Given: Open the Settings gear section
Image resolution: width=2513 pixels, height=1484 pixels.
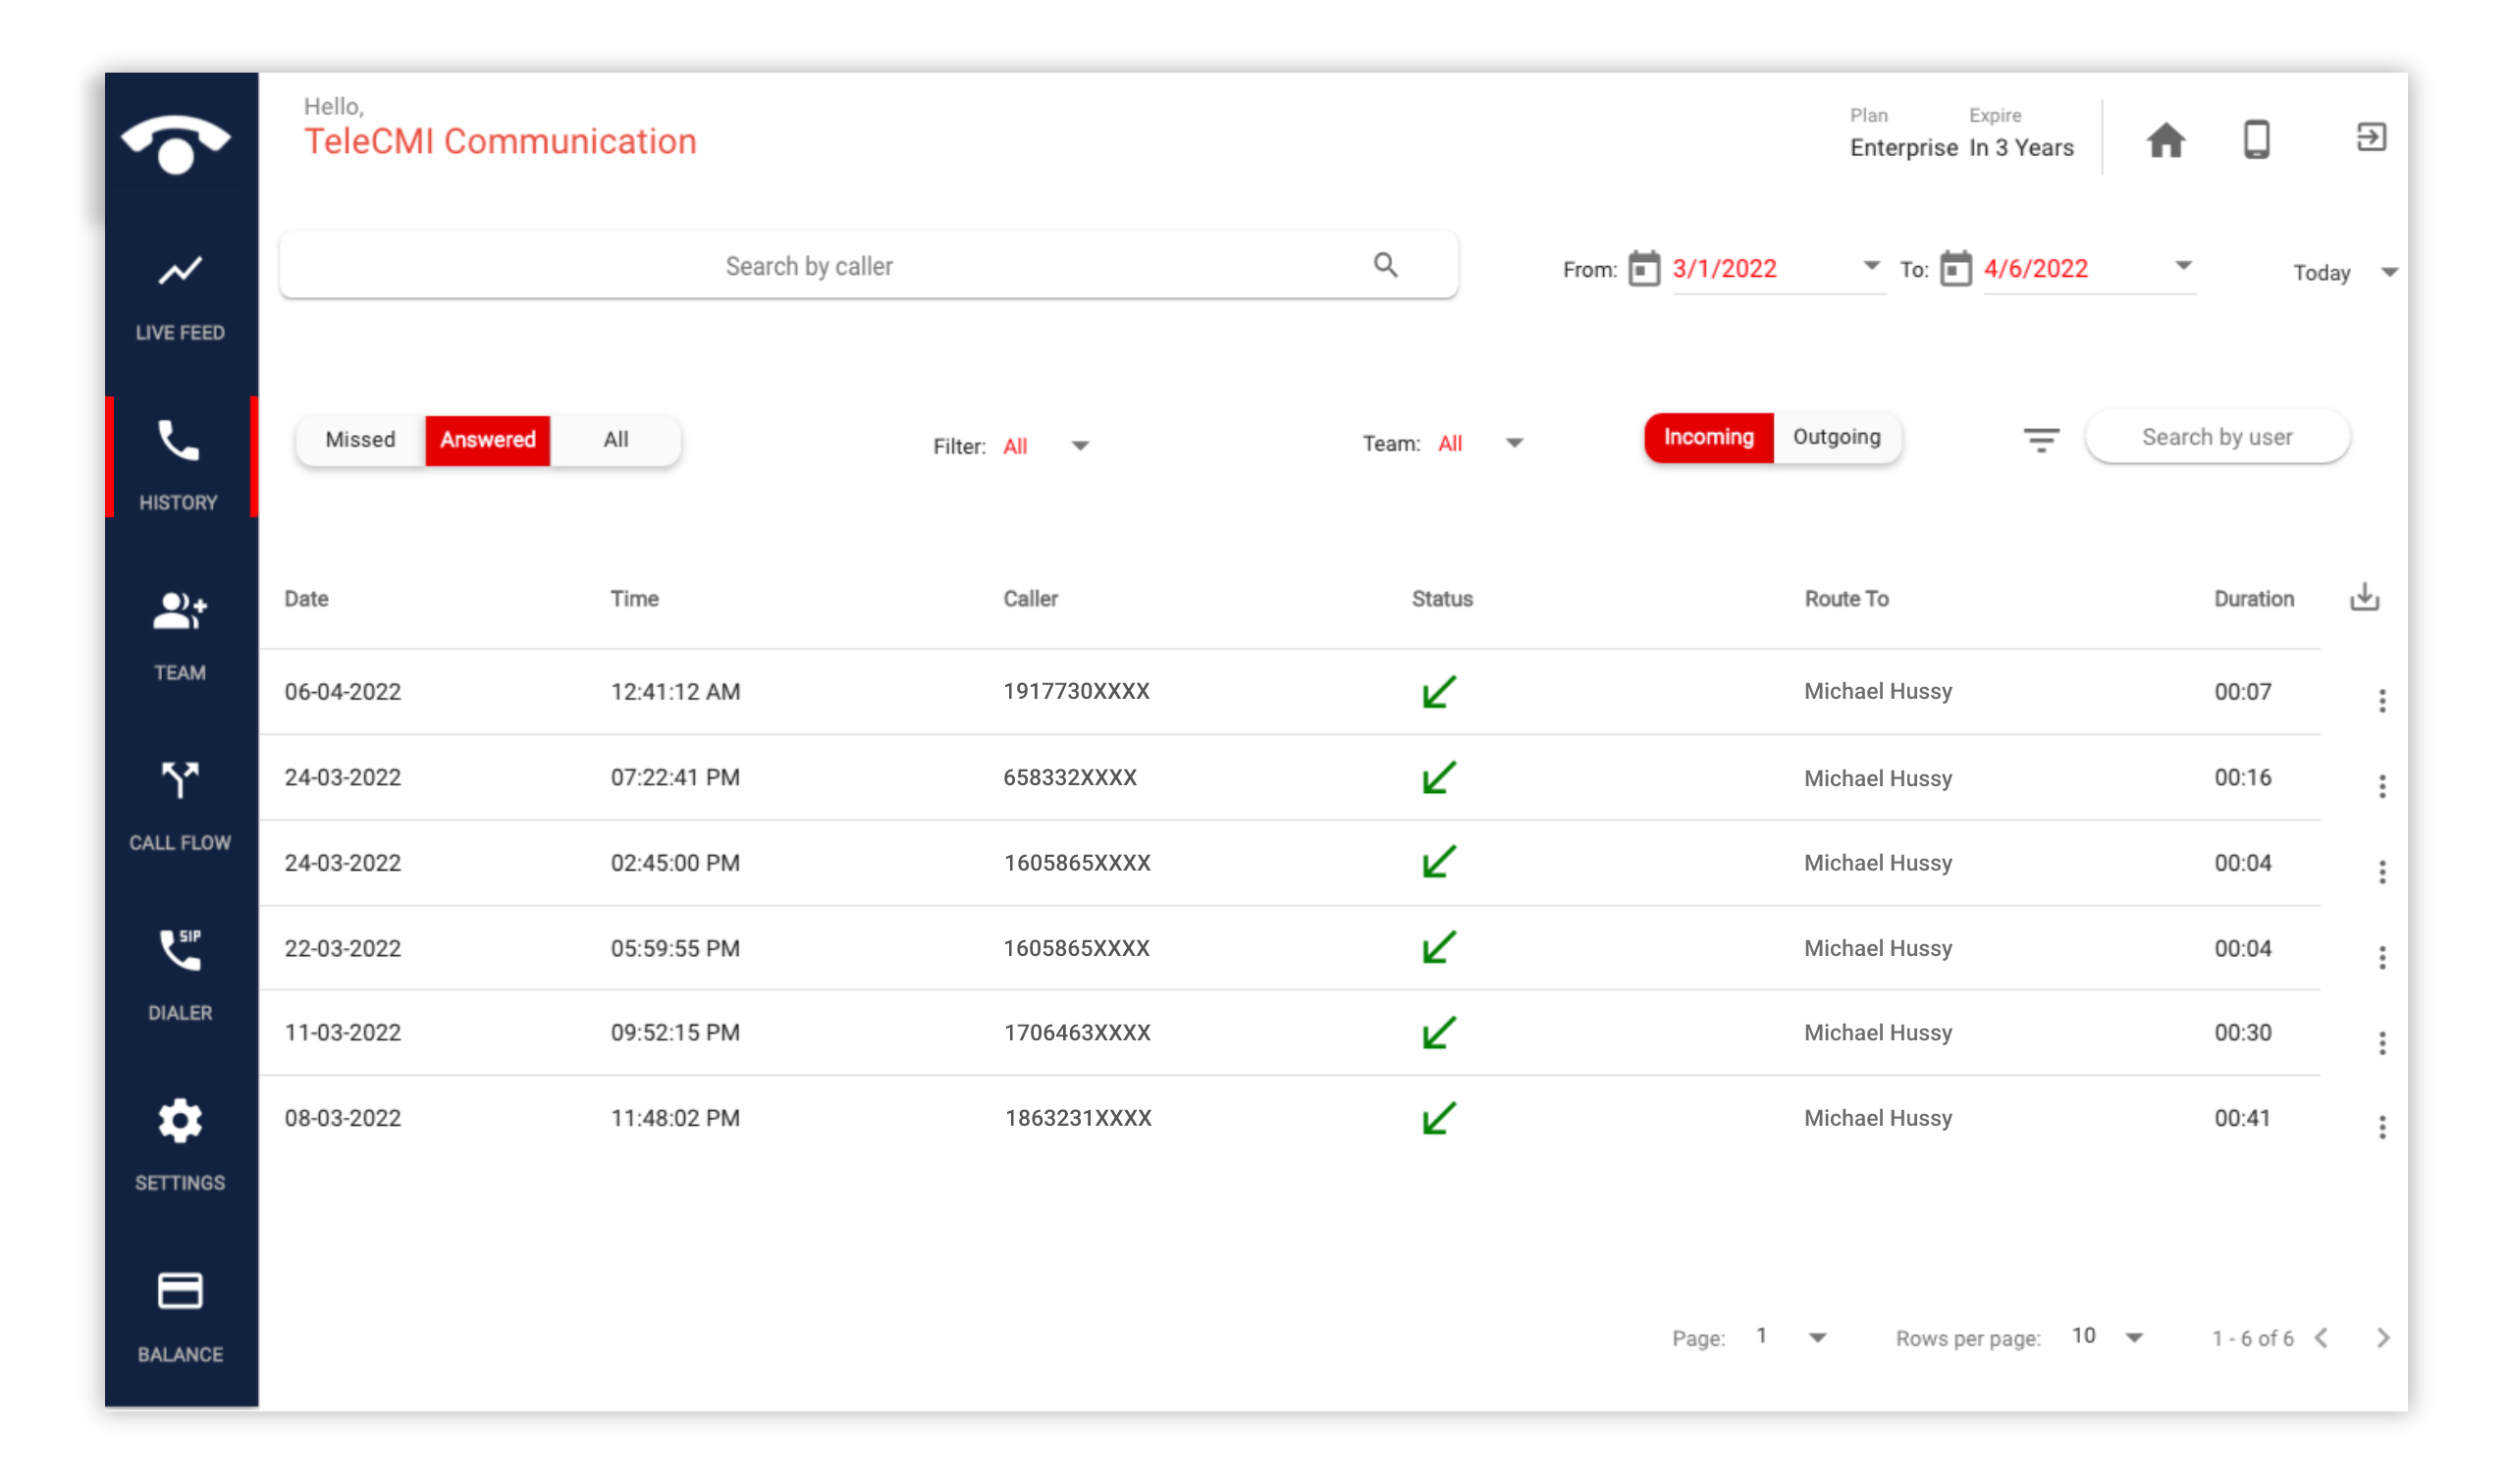Looking at the screenshot, I should pos(180,1147).
